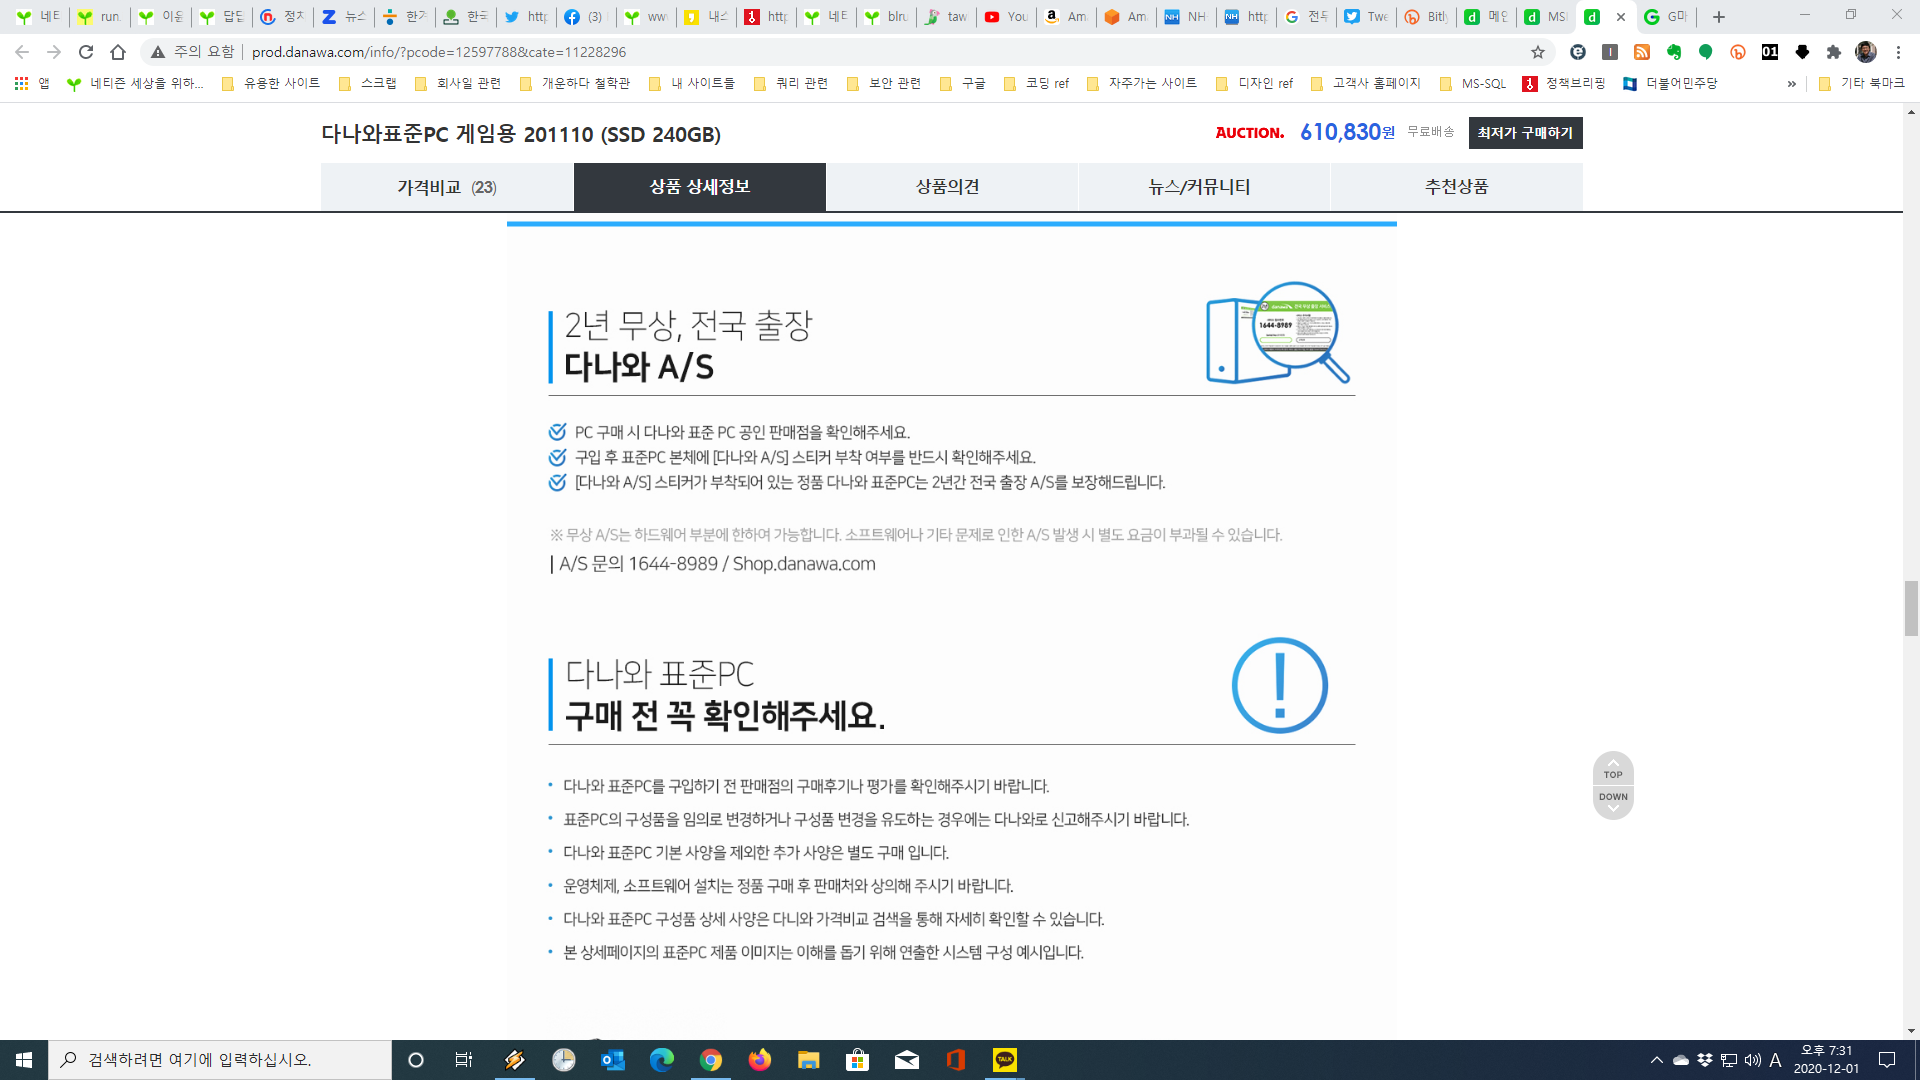Open Task View on the taskbar

(464, 1060)
